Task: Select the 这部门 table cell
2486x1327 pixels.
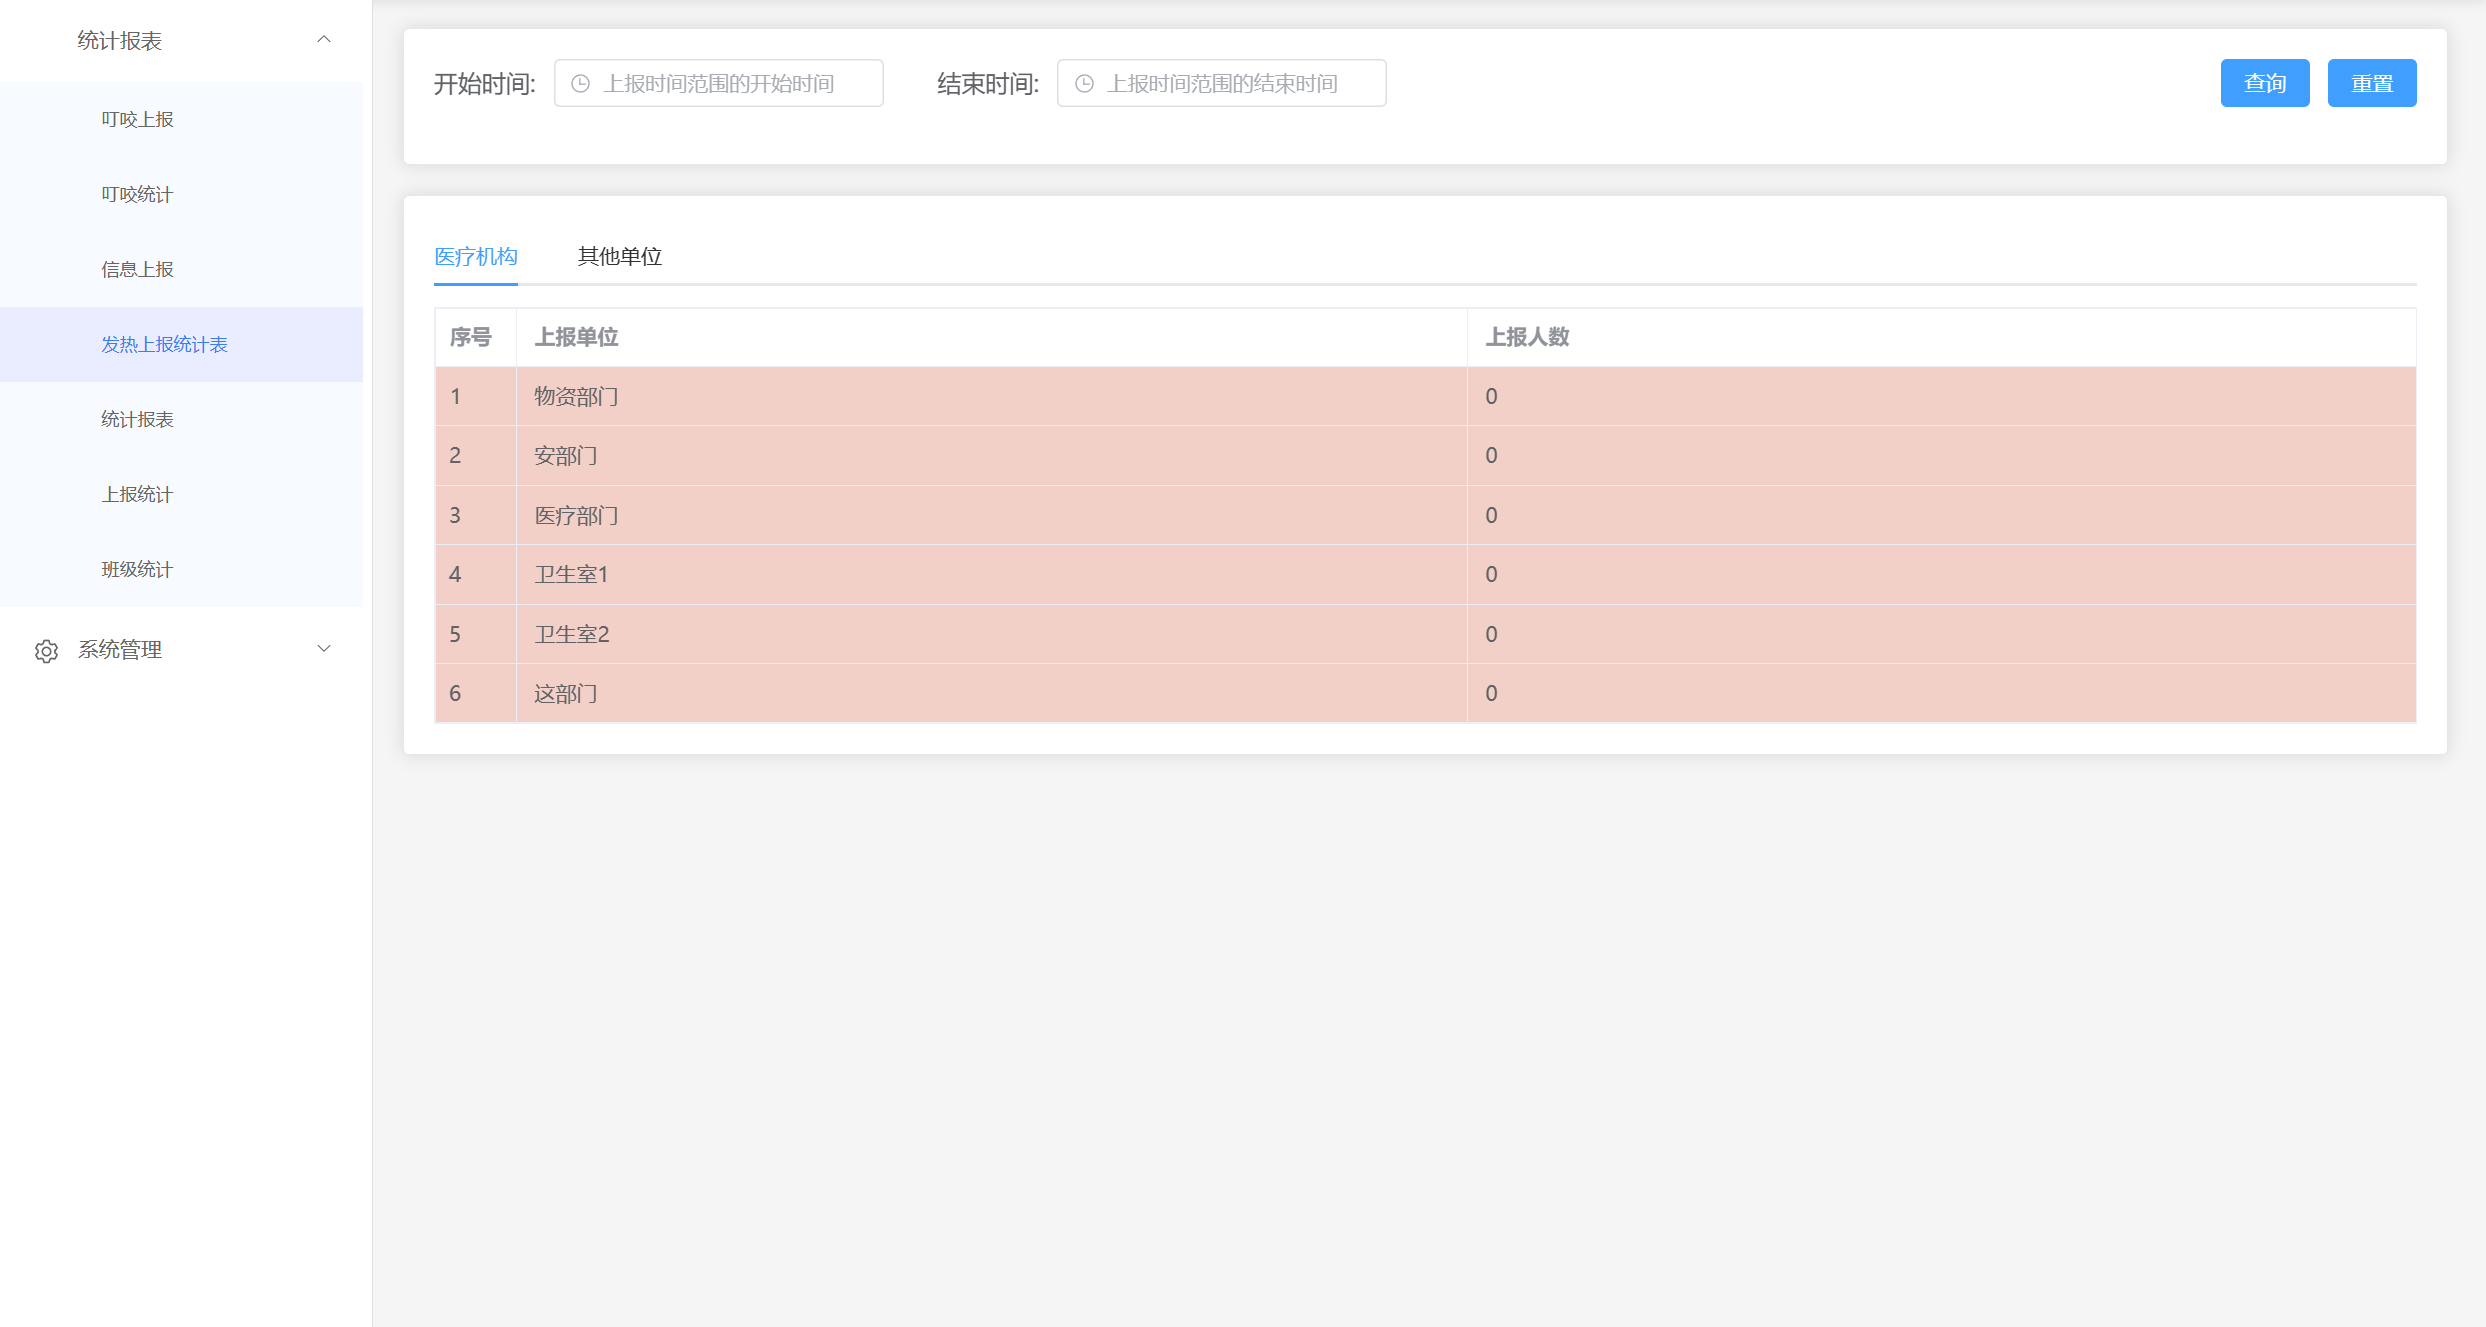Action: coord(991,694)
